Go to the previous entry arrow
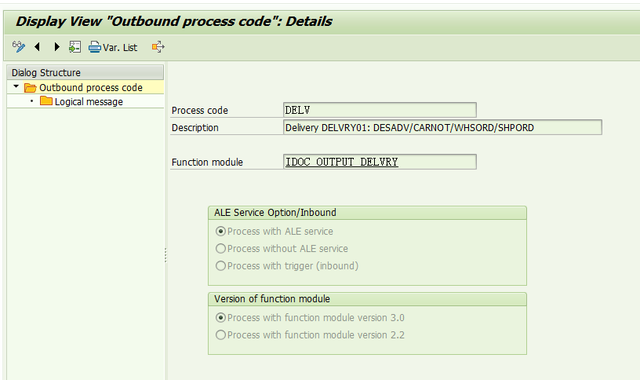 38,47
